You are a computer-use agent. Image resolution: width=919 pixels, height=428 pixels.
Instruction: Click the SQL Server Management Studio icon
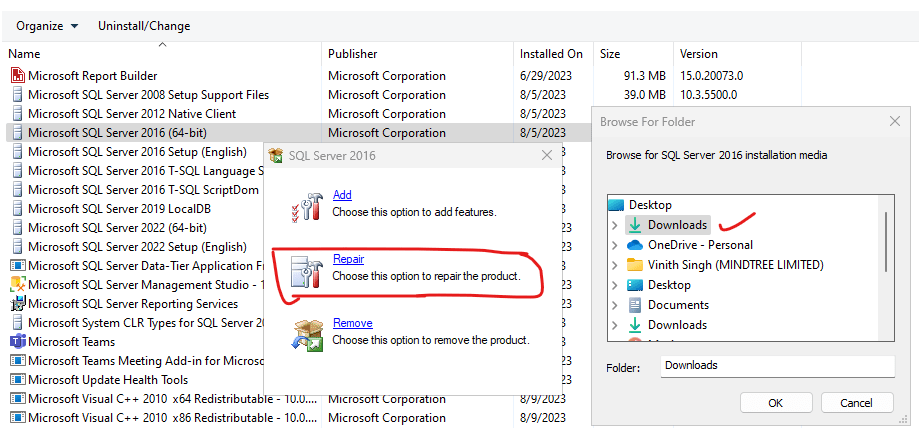[x=18, y=285]
